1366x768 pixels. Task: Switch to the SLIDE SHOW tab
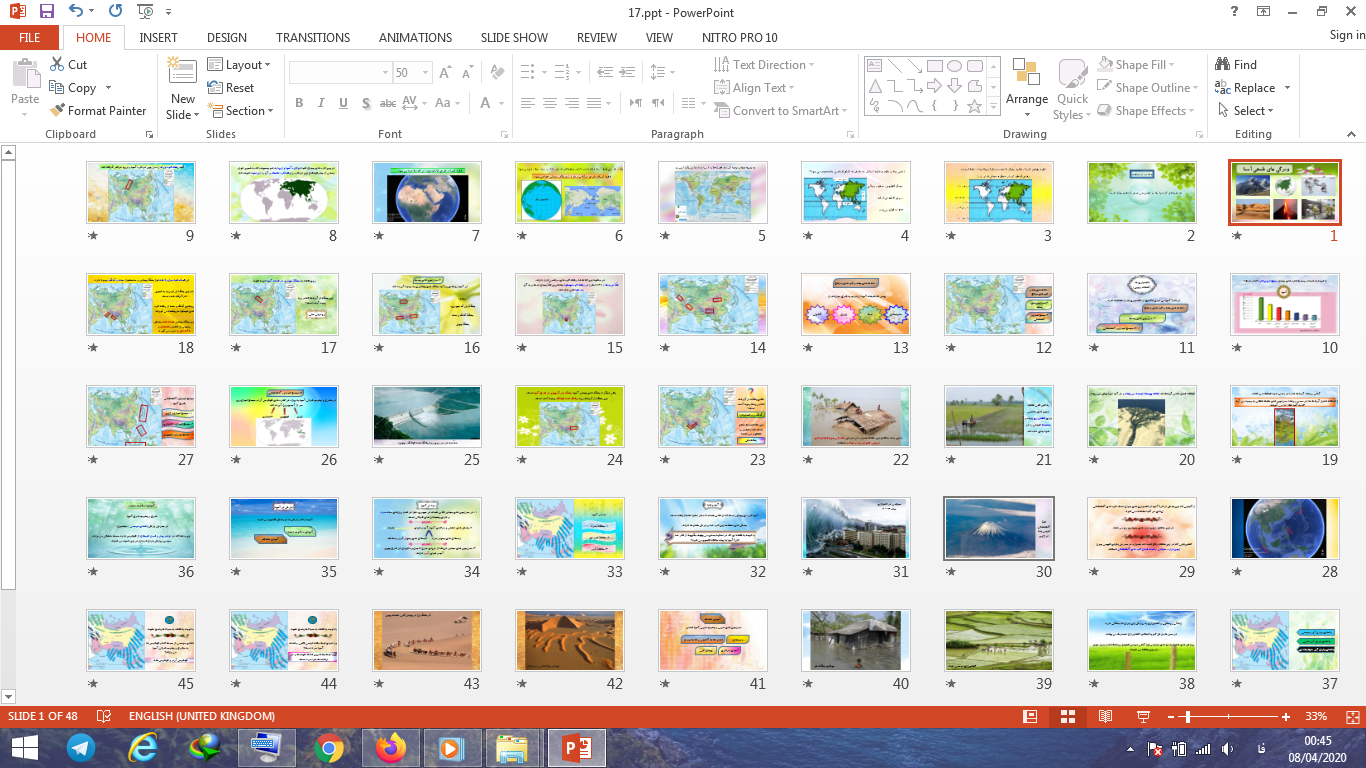(514, 38)
